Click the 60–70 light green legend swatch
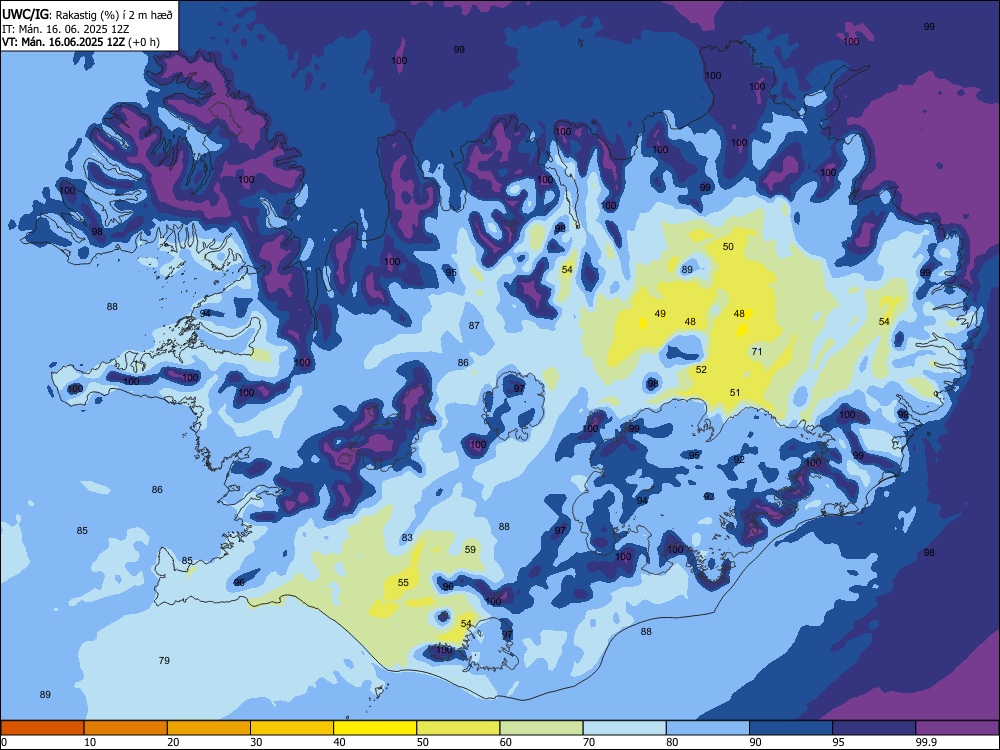 tap(541, 728)
